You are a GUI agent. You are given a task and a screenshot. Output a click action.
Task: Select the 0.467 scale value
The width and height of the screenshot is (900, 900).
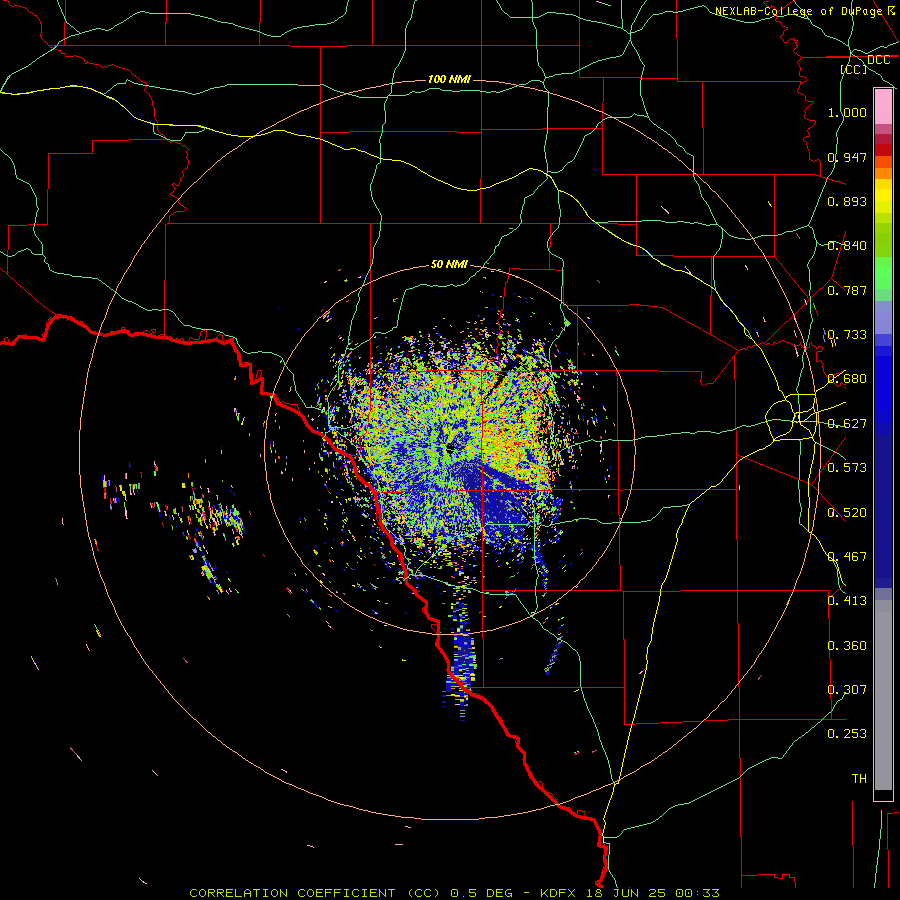click(x=847, y=557)
